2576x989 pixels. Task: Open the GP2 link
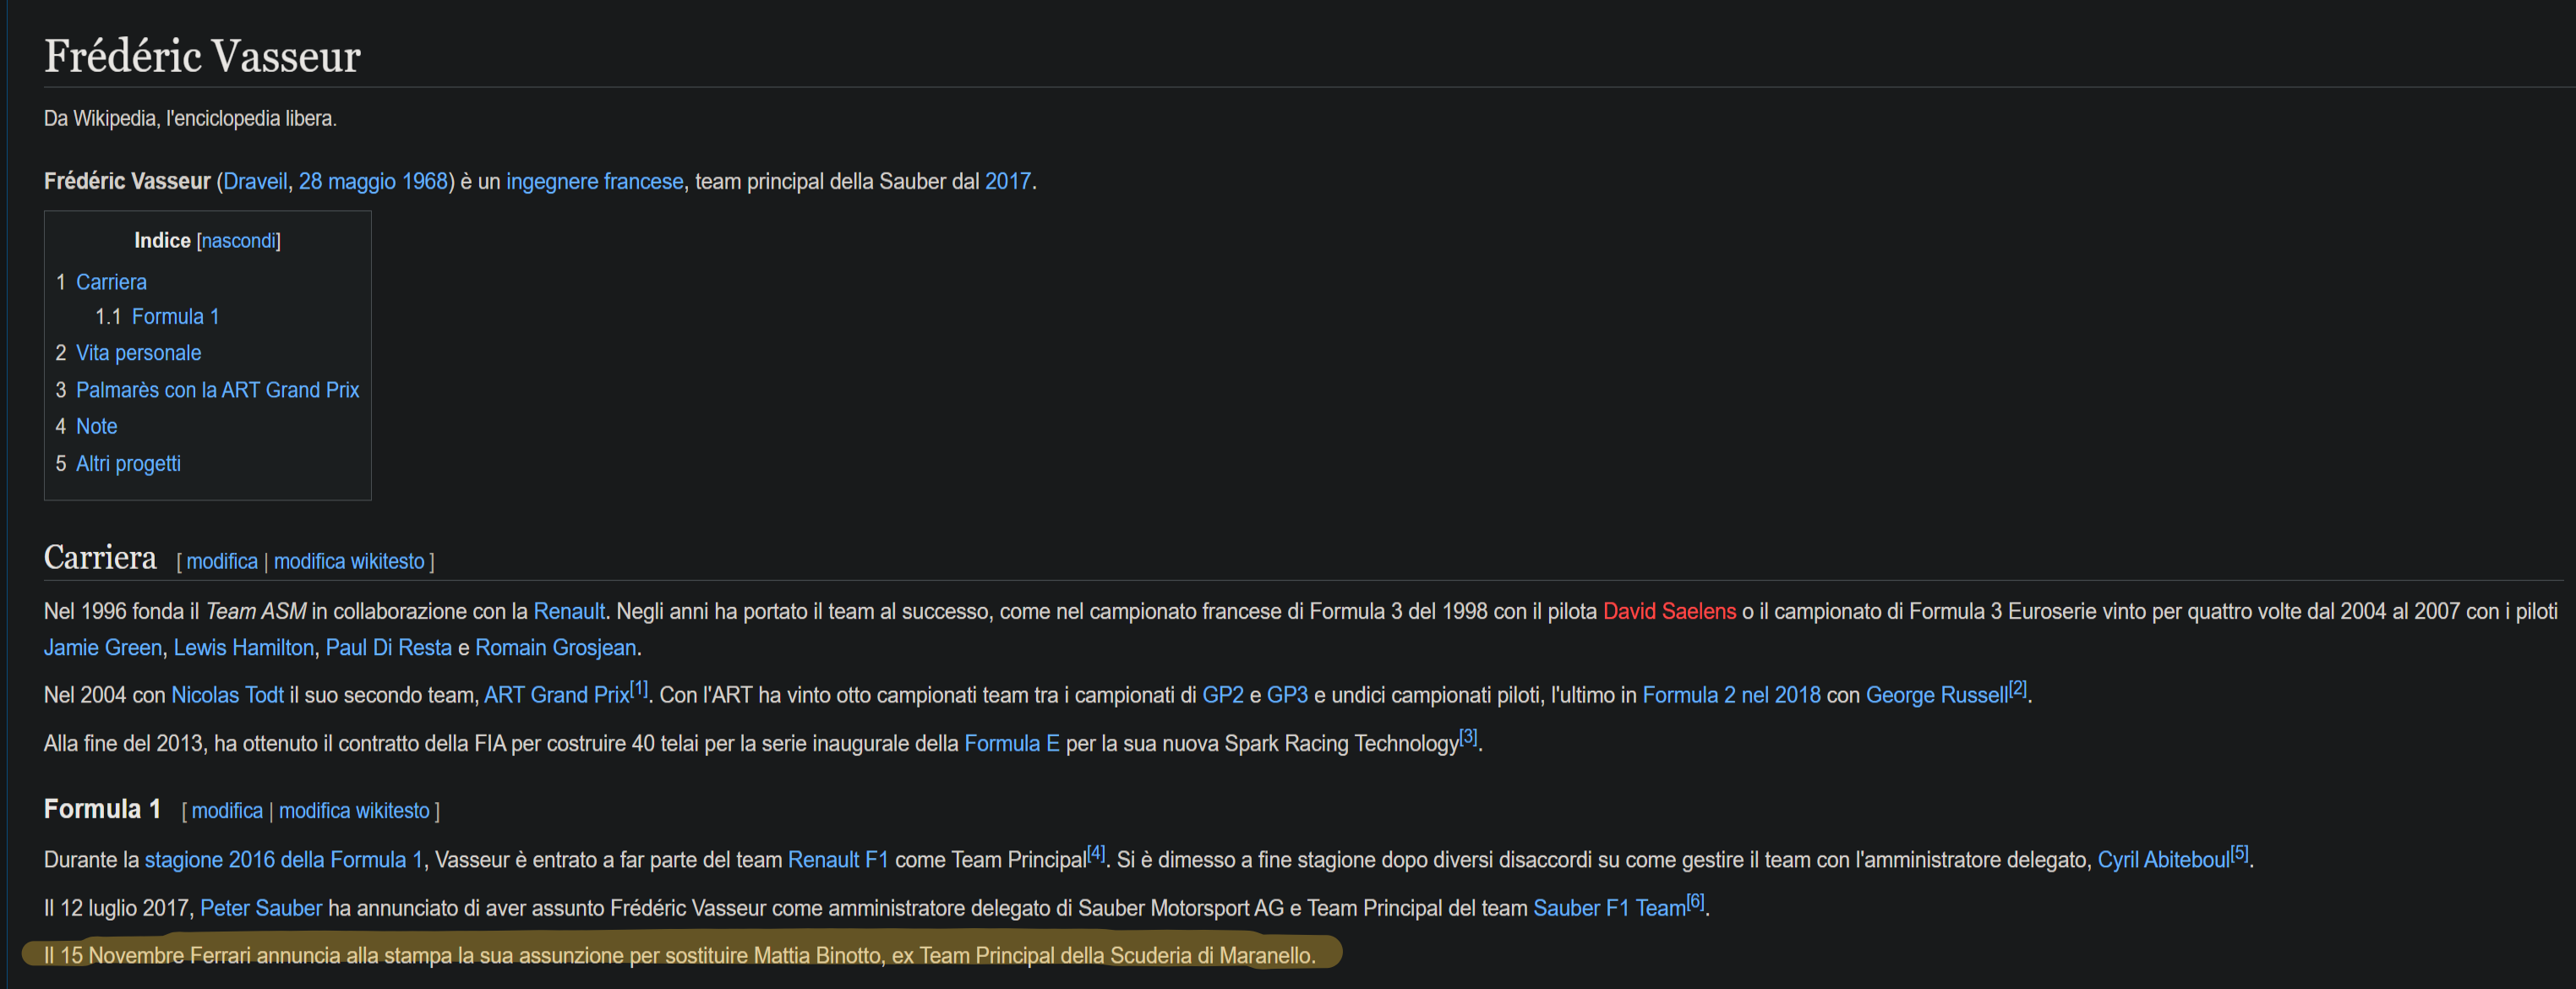[x=1223, y=695]
